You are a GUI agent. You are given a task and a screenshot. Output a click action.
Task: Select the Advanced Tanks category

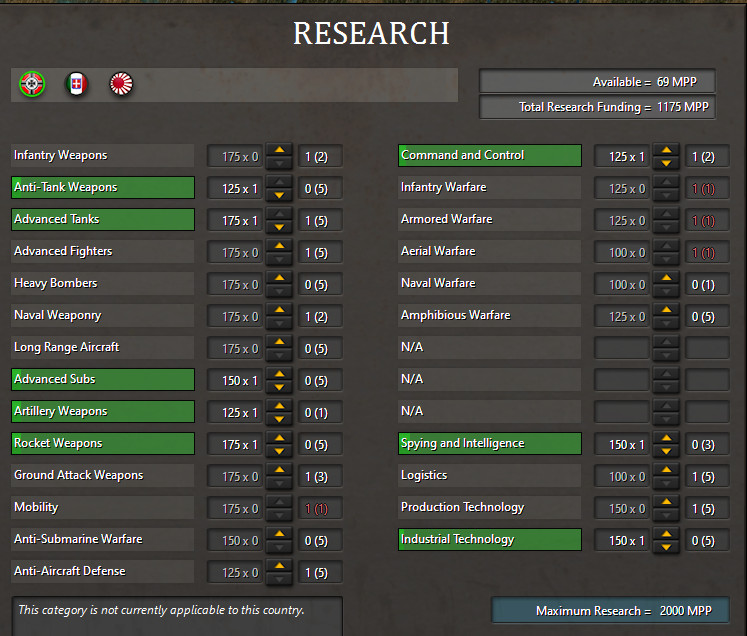click(102, 219)
